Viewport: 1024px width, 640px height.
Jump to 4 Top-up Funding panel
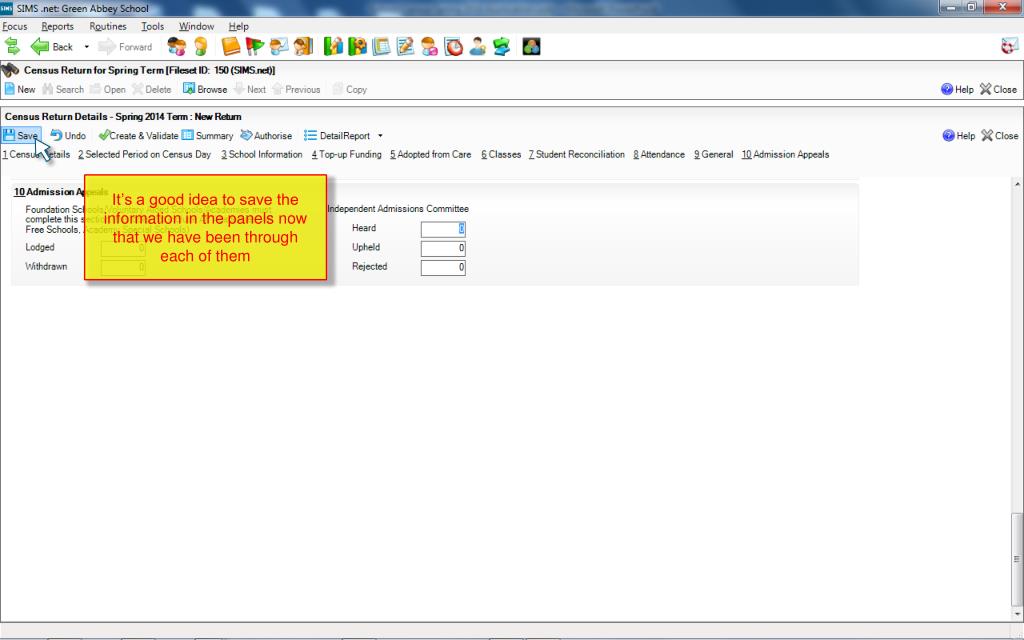click(x=346, y=155)
